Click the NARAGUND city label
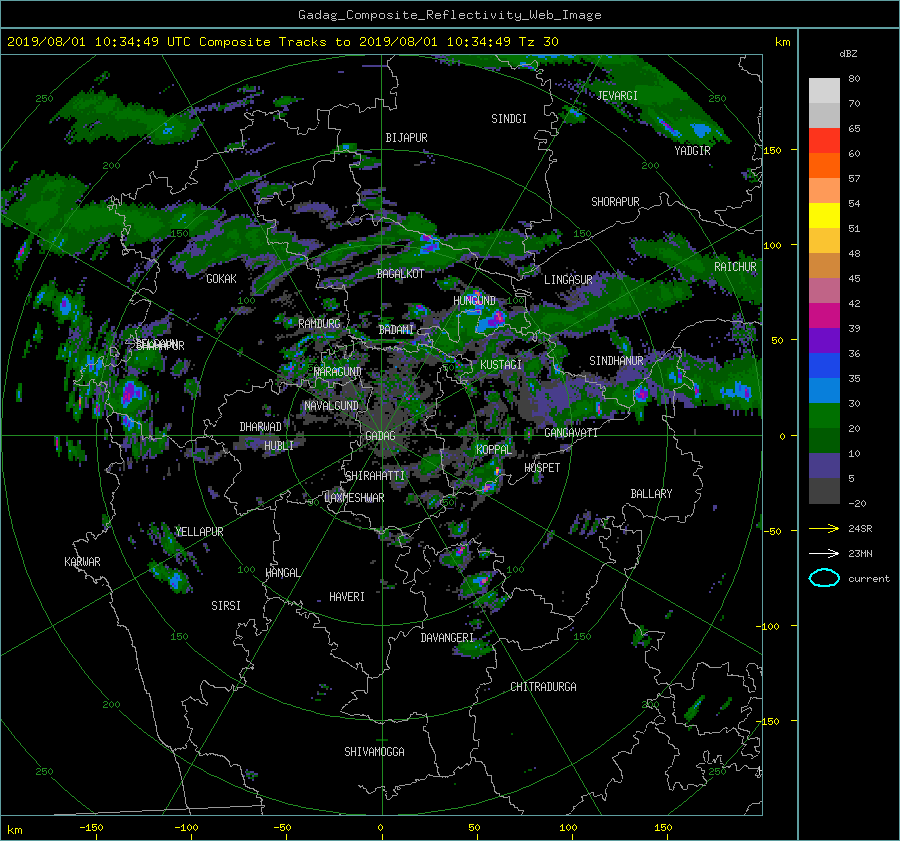The width and height of the screenshot is (900, 841). pyautogui.click(x=338, y=372)
